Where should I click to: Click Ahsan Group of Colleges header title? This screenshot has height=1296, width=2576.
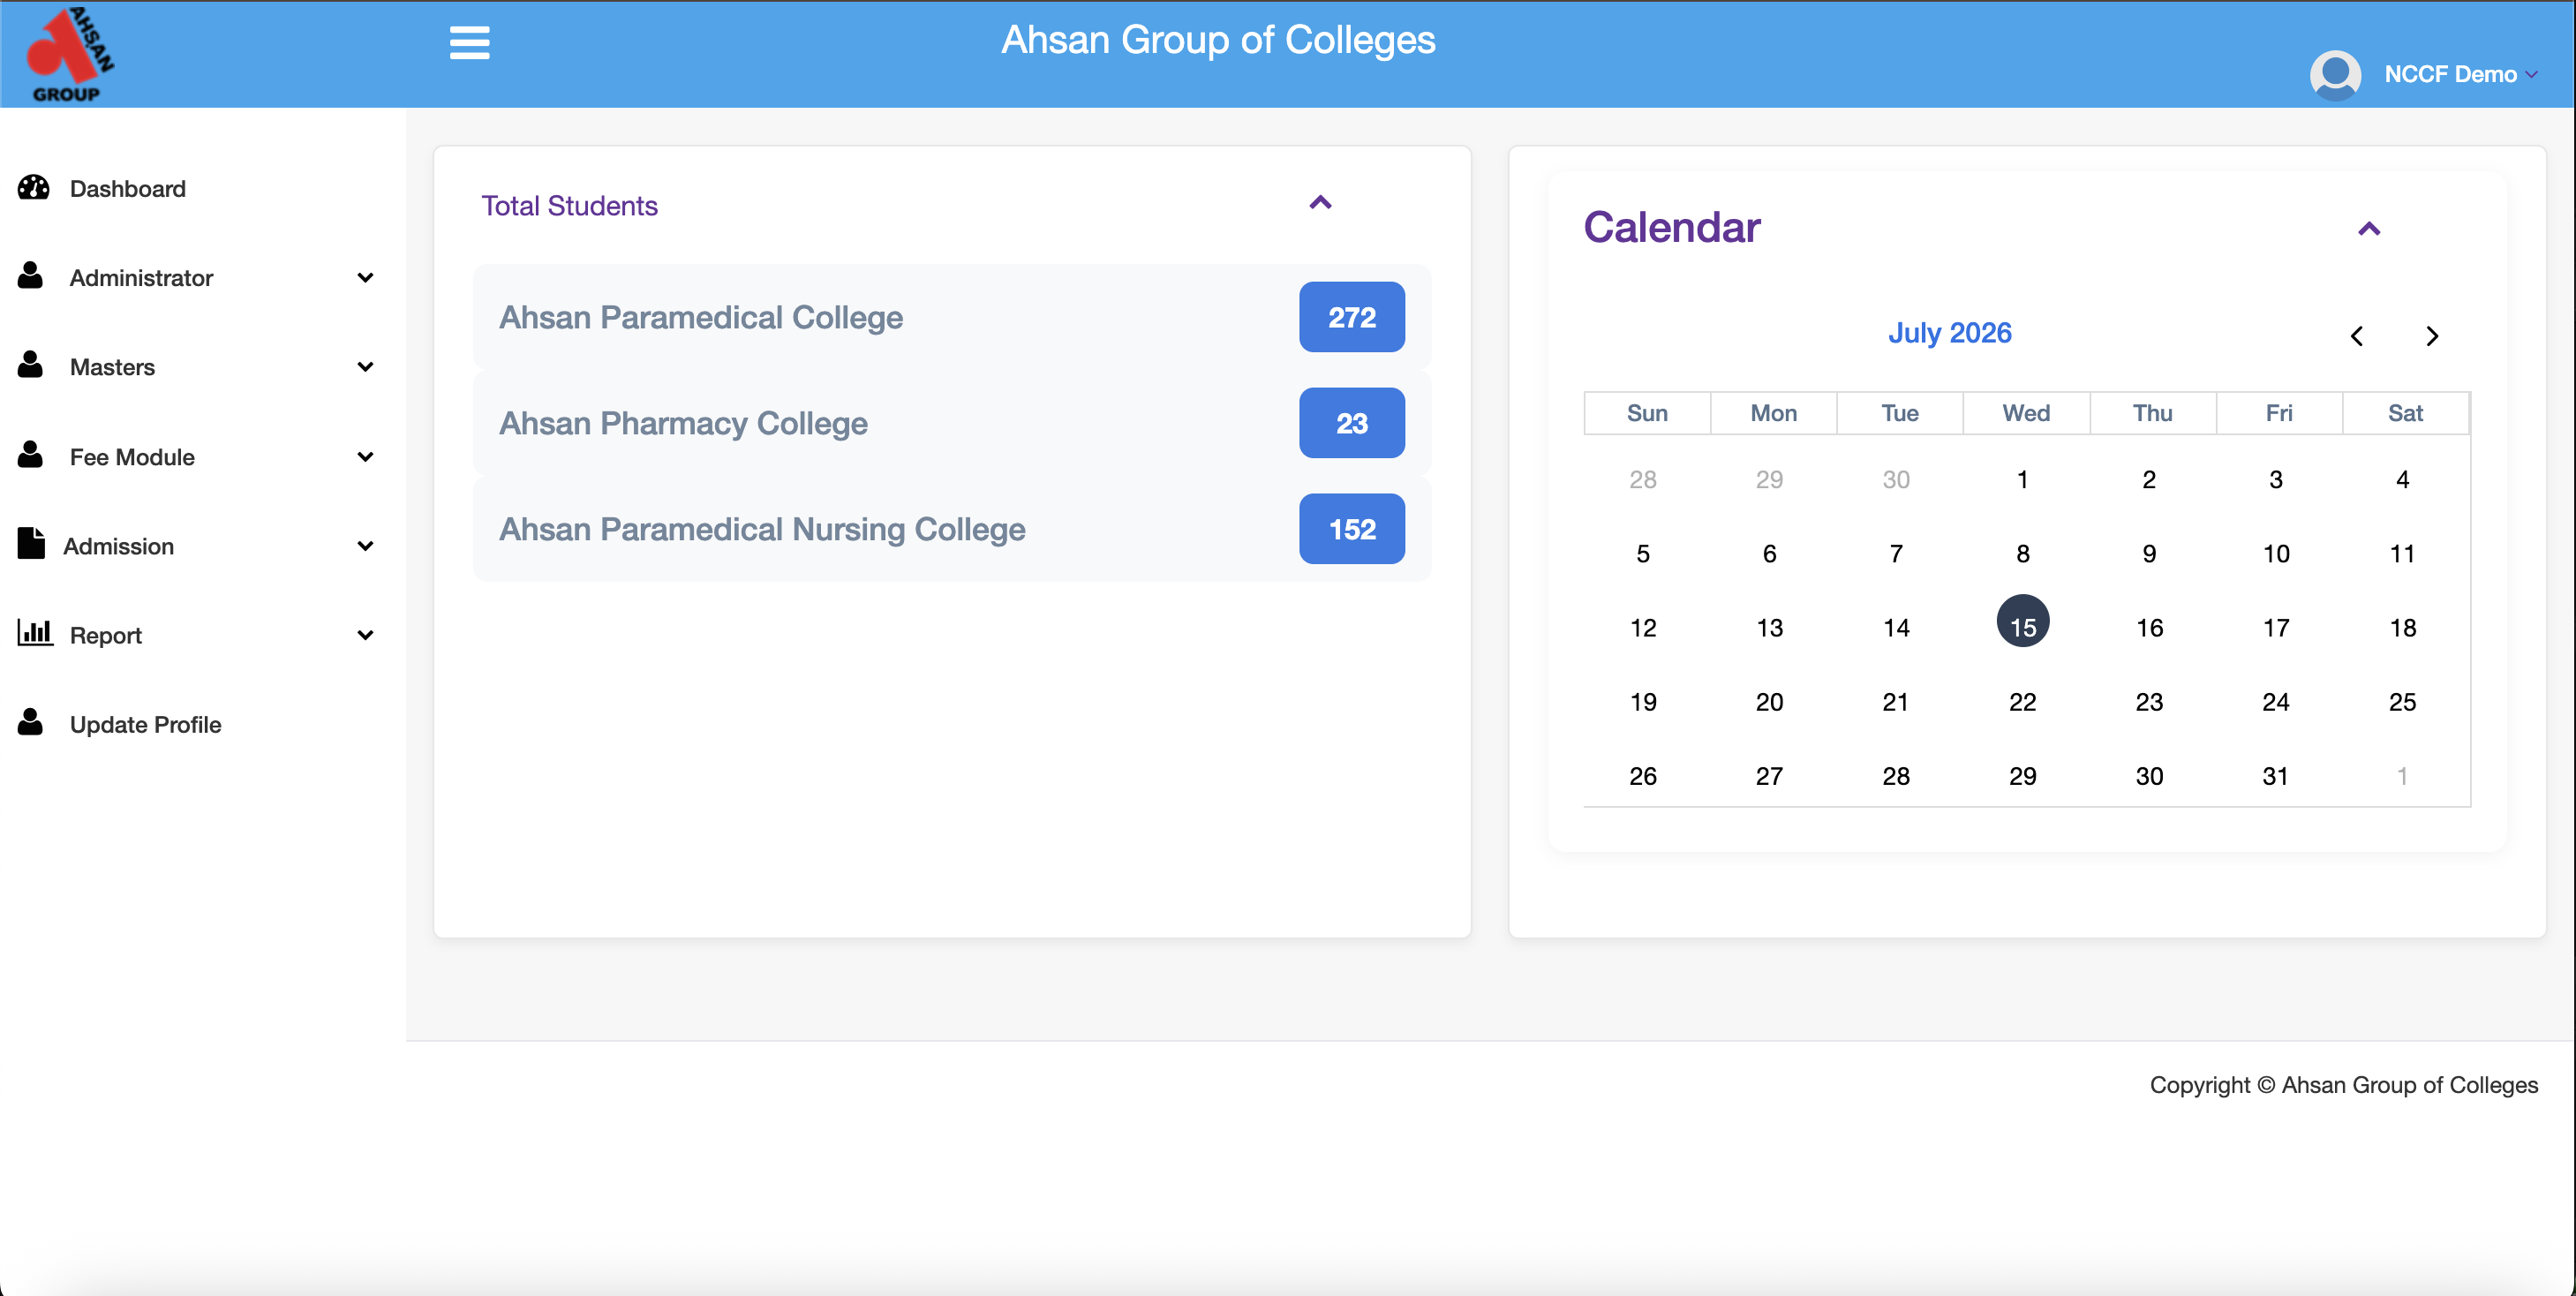click(1218, 40)
